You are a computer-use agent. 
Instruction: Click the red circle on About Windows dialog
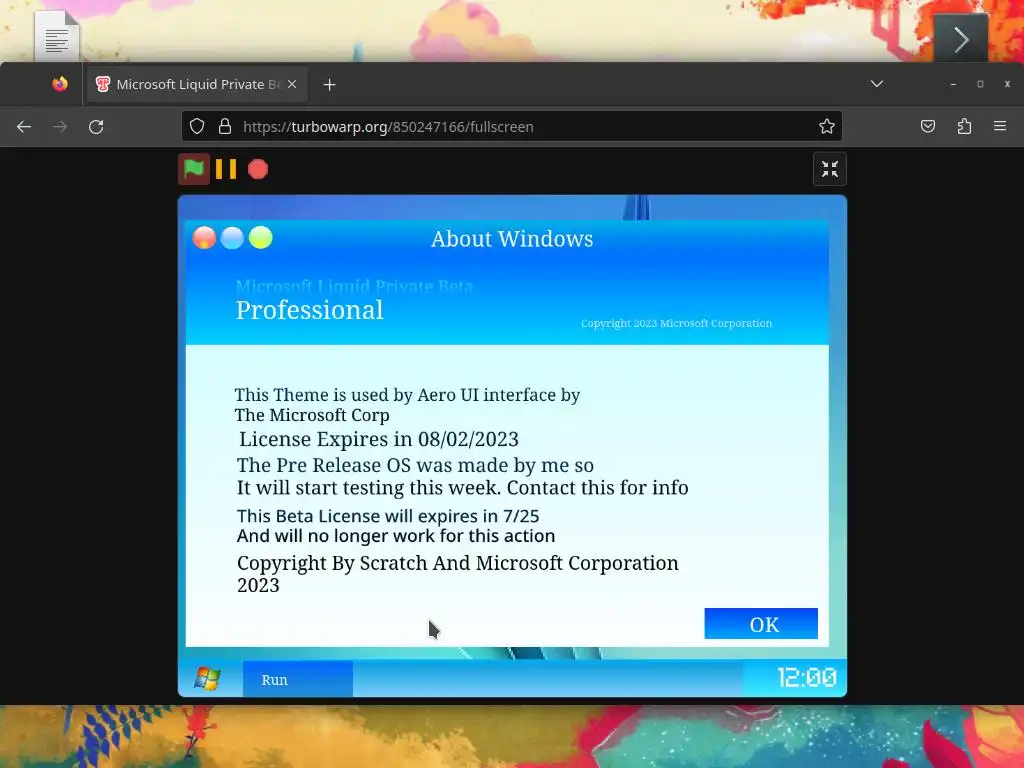click(x=204, y=238)
